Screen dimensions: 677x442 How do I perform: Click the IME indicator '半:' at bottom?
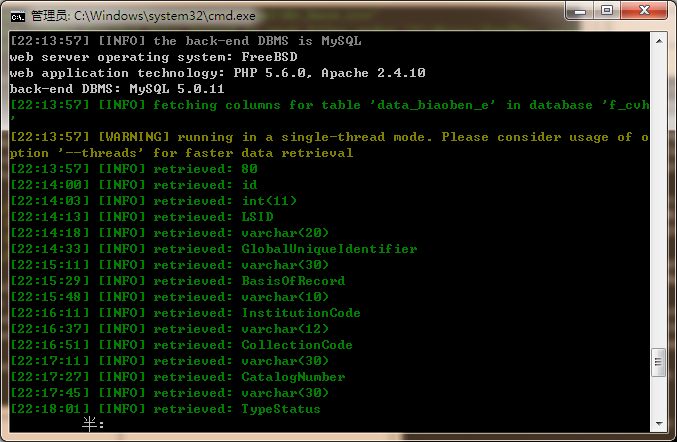[x=93, y=424]
